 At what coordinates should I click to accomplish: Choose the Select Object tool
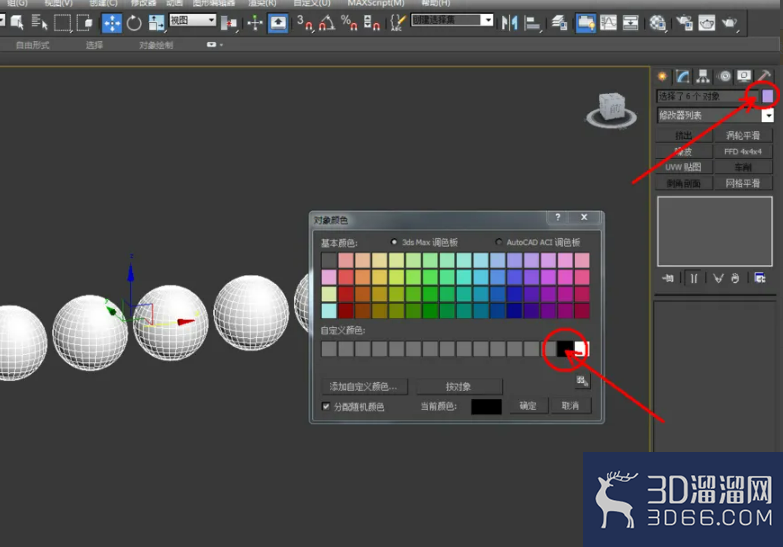click(17, 23)
